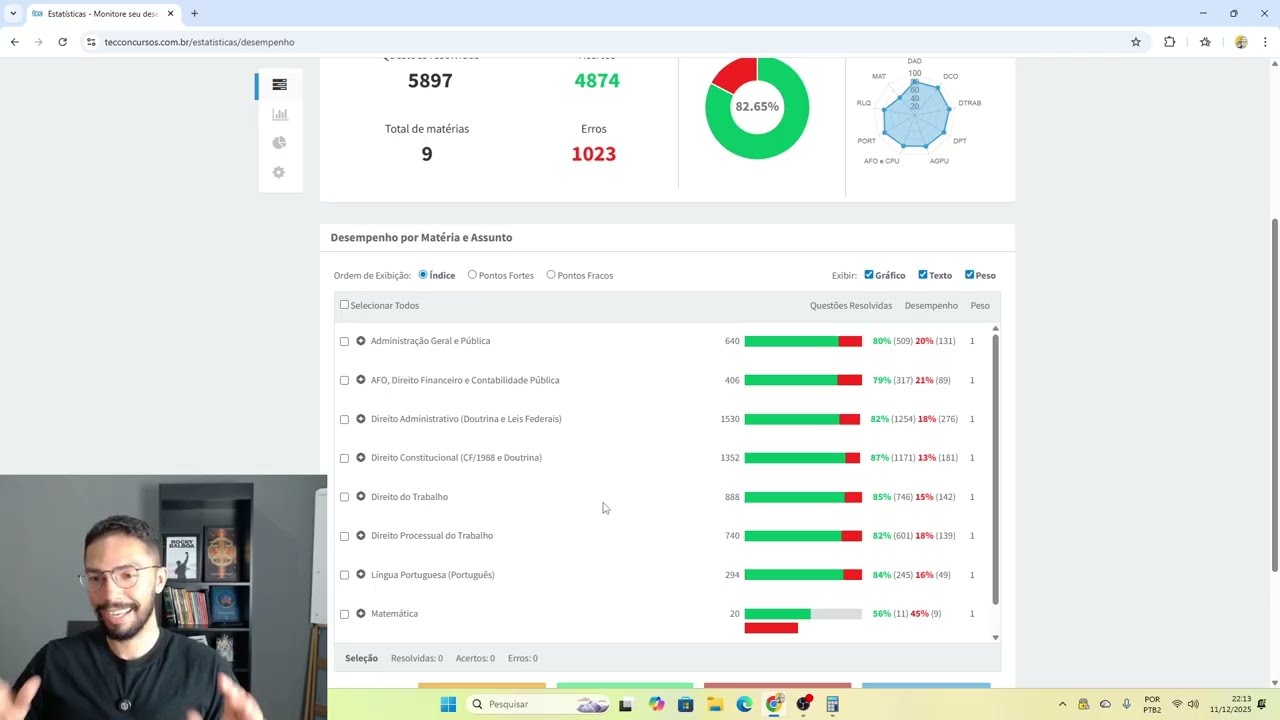The height and width of the screenshot is (720, 1280).
Task: Open the settings gear sidebar icon
Action: (279, 172)
